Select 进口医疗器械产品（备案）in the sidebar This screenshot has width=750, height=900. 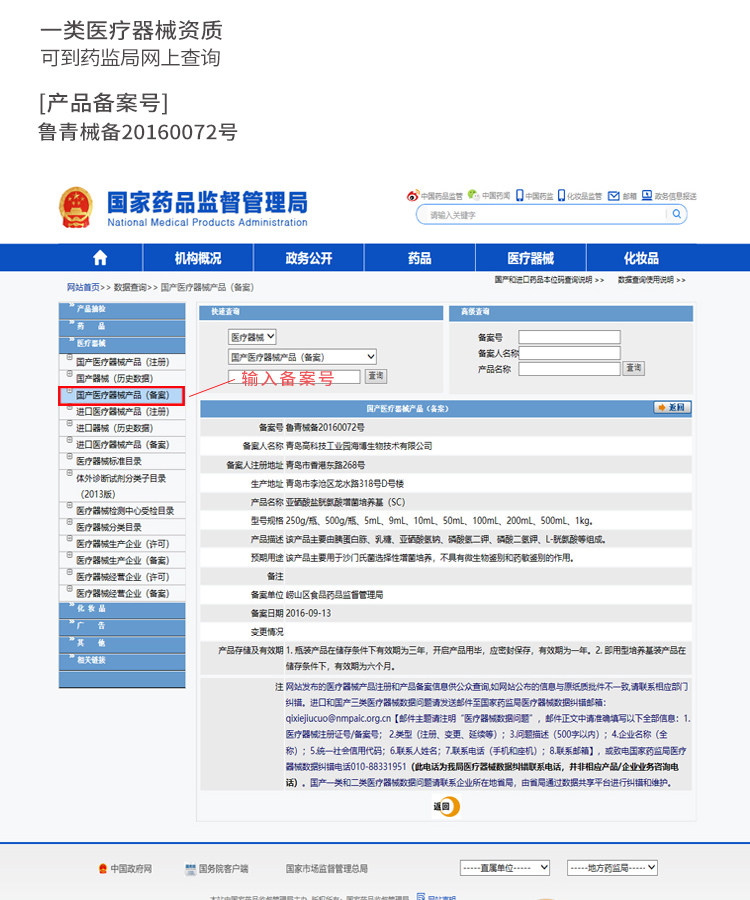122,445
